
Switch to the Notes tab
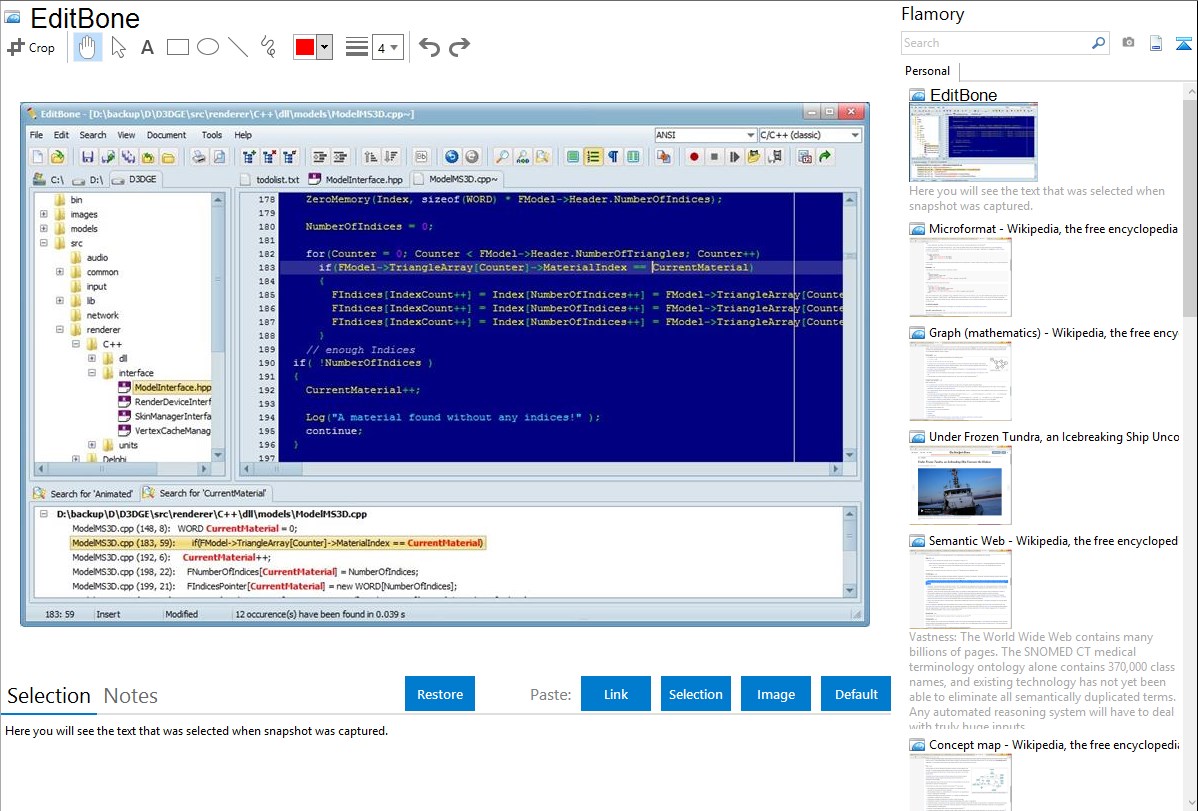pyautogui.click(x=130, y=696)
